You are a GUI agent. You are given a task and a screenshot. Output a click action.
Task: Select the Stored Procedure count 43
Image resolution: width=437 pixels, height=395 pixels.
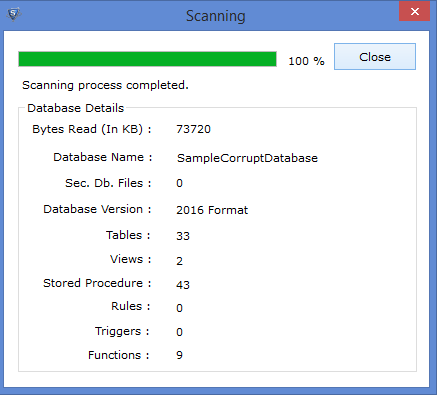coord(183,285)
